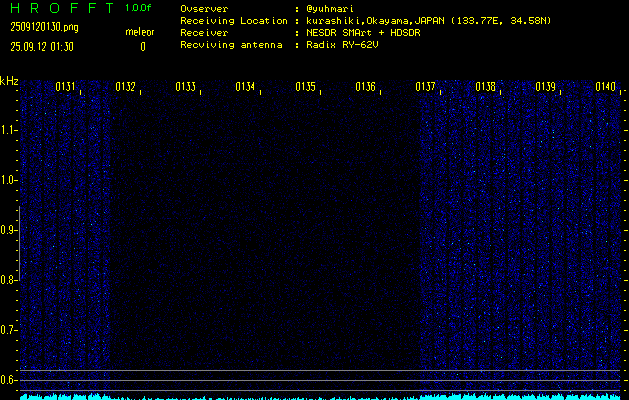Click the 0135 time marker
This screenshot has height=400, width=629.
coord(305,87)
